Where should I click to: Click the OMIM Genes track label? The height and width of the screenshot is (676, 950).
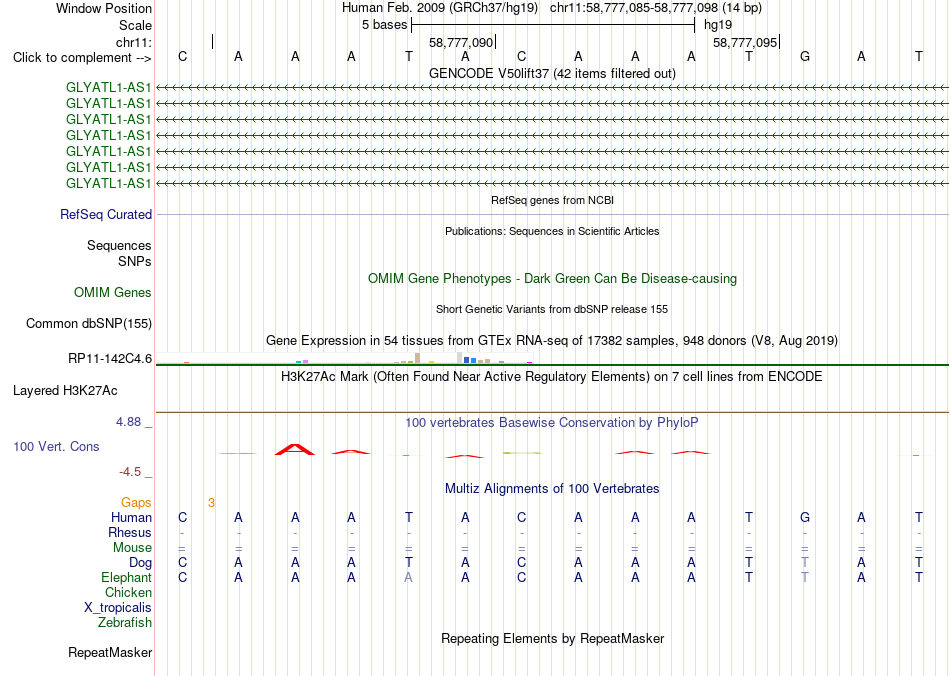(x=113, y=293)
